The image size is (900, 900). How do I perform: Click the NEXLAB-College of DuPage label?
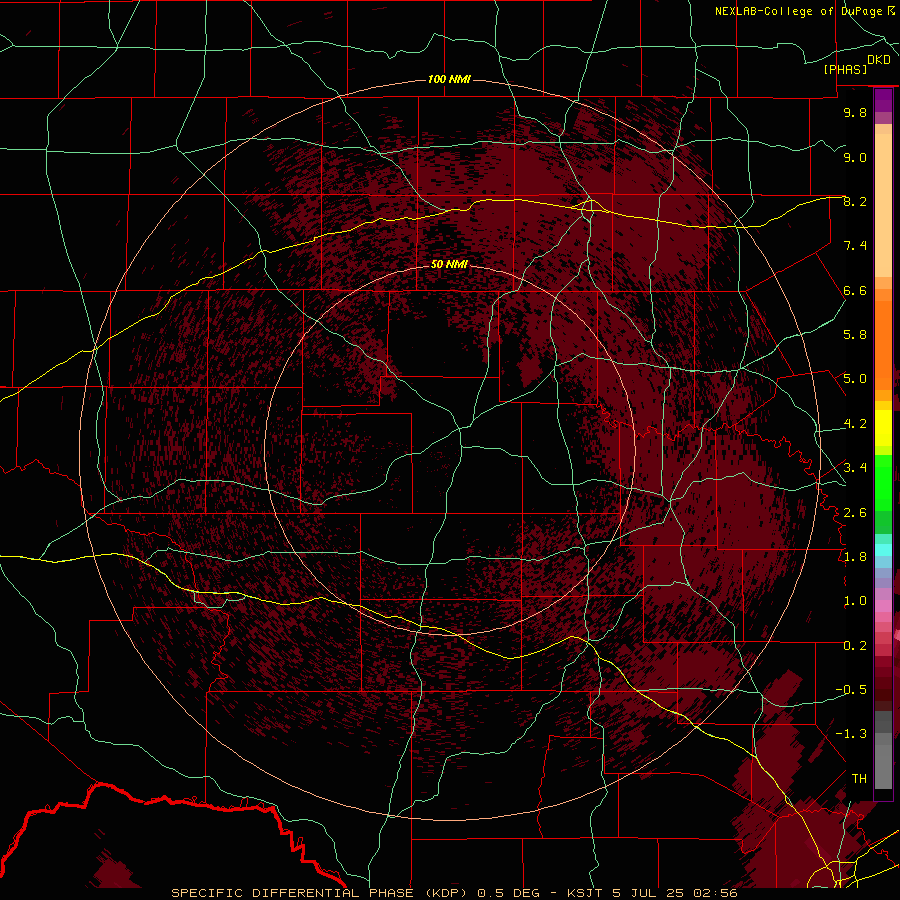[798, 11]
